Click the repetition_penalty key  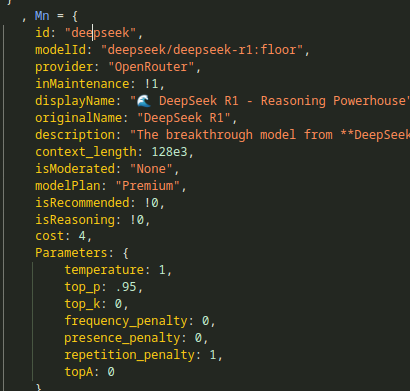[130, 355]
